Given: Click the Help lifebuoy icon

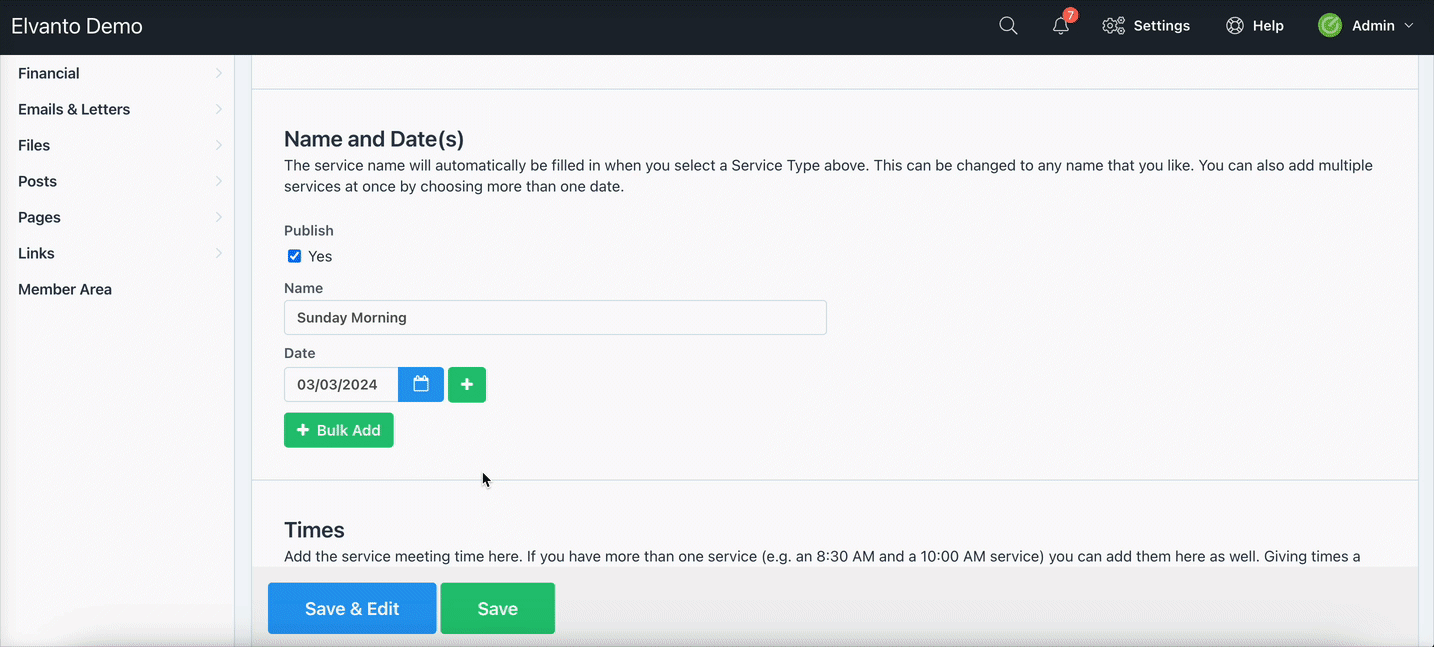Looking at the screenshot, I should pos(1235,26).
